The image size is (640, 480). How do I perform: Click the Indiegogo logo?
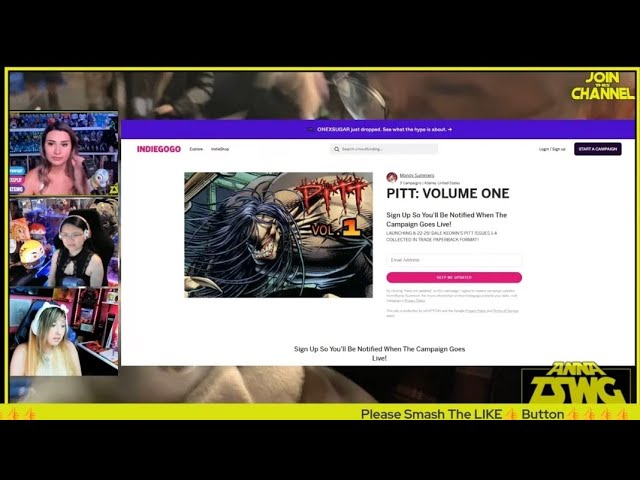click(x=157, y=149)
